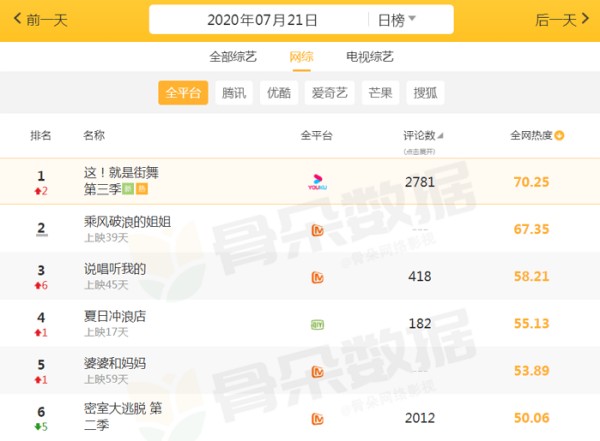Click rank-up arrow beside rank 5

[38, 380]
